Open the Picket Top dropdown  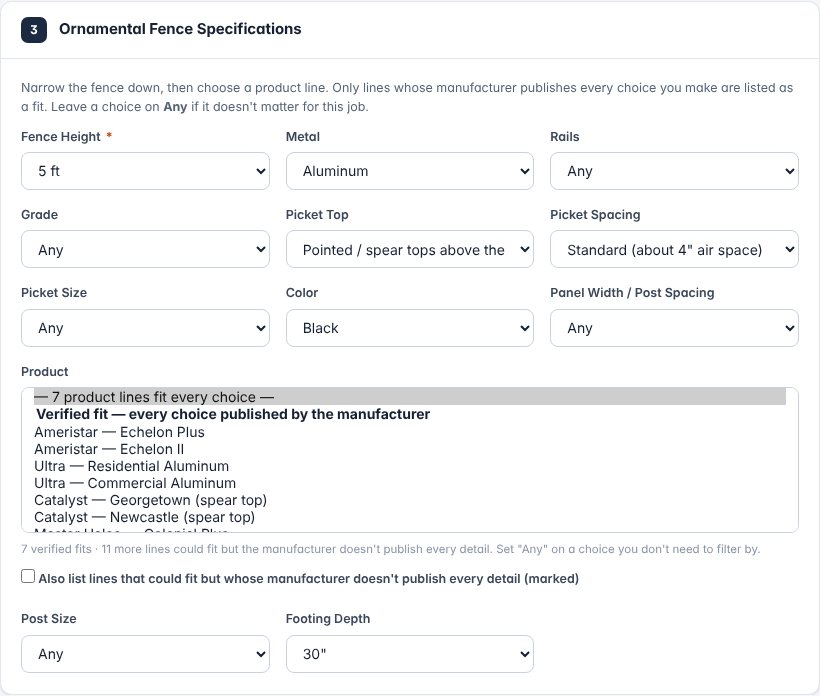[409, 249]
